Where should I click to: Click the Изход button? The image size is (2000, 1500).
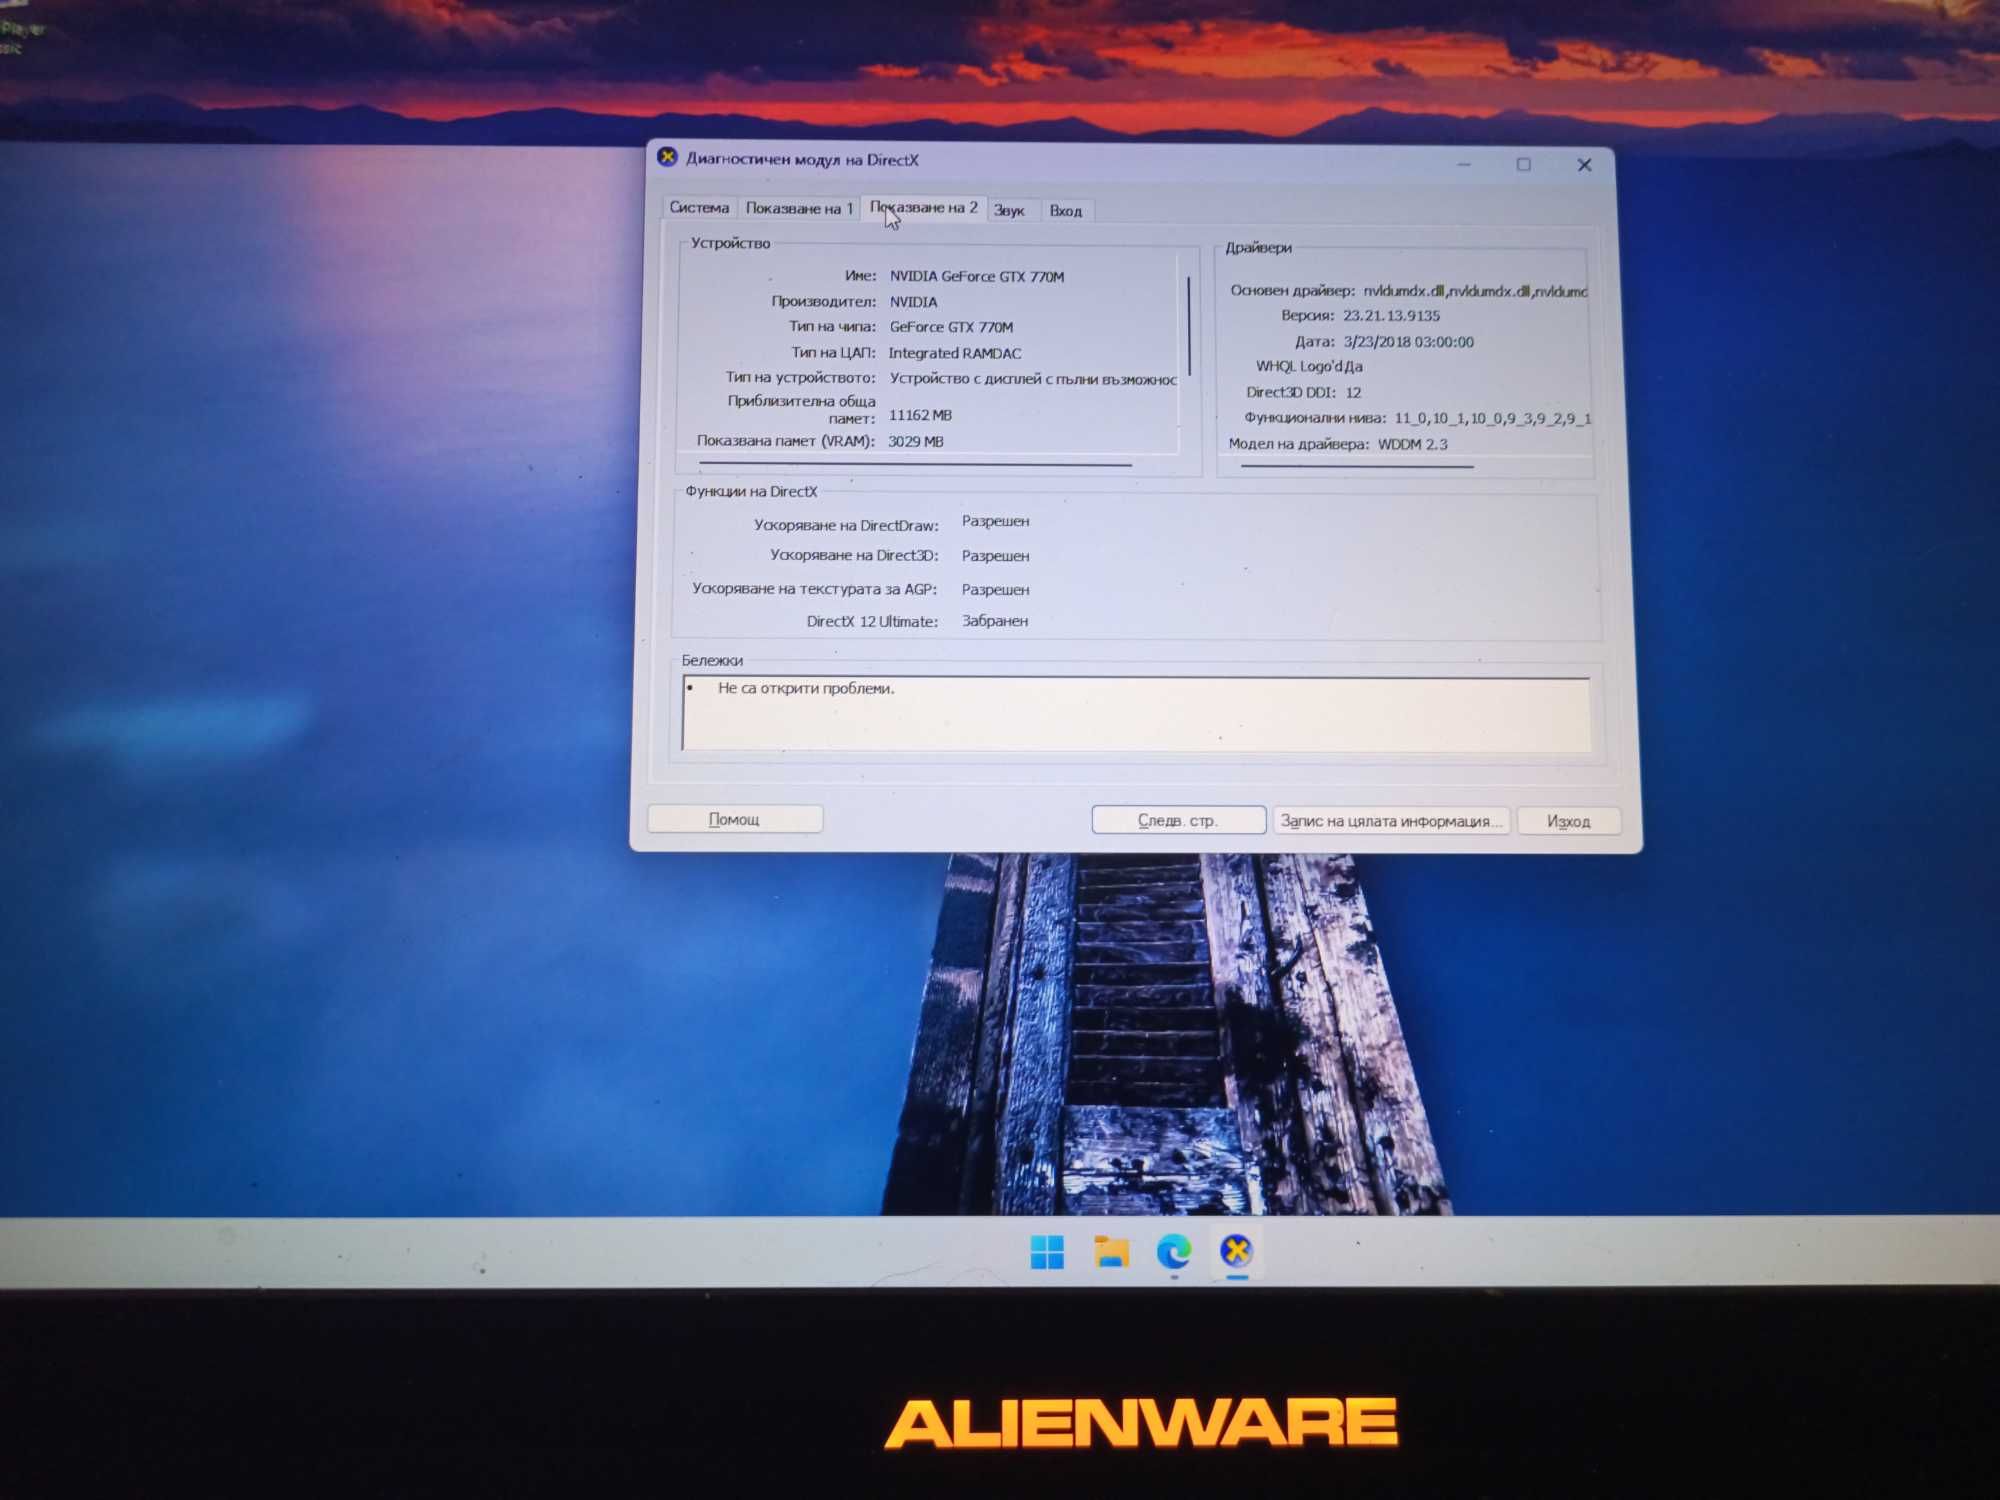click(x=1568, y=821)
